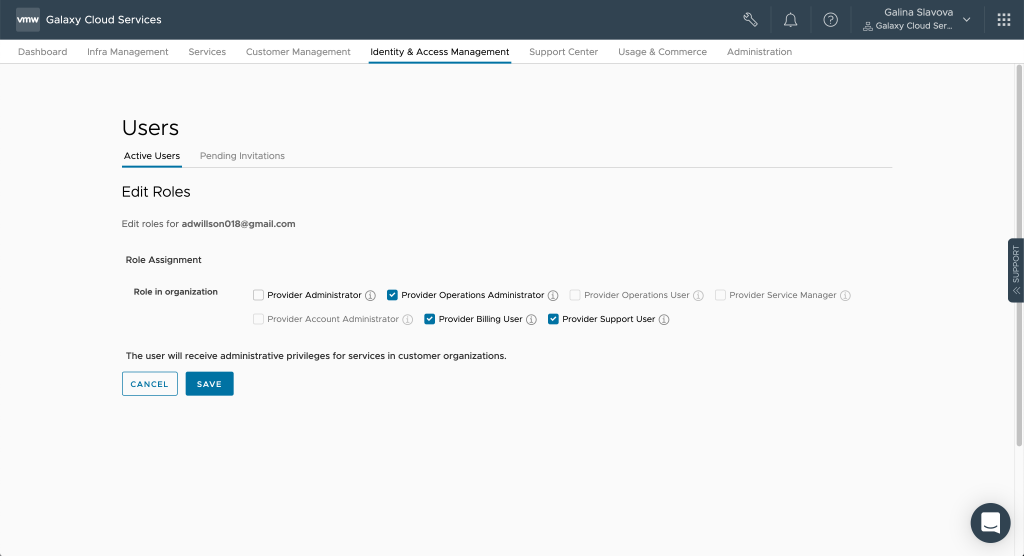This screenshot has width=1024, height=556.
Task: Switch to the Pending Invitations tab
Action: point(242,156)
